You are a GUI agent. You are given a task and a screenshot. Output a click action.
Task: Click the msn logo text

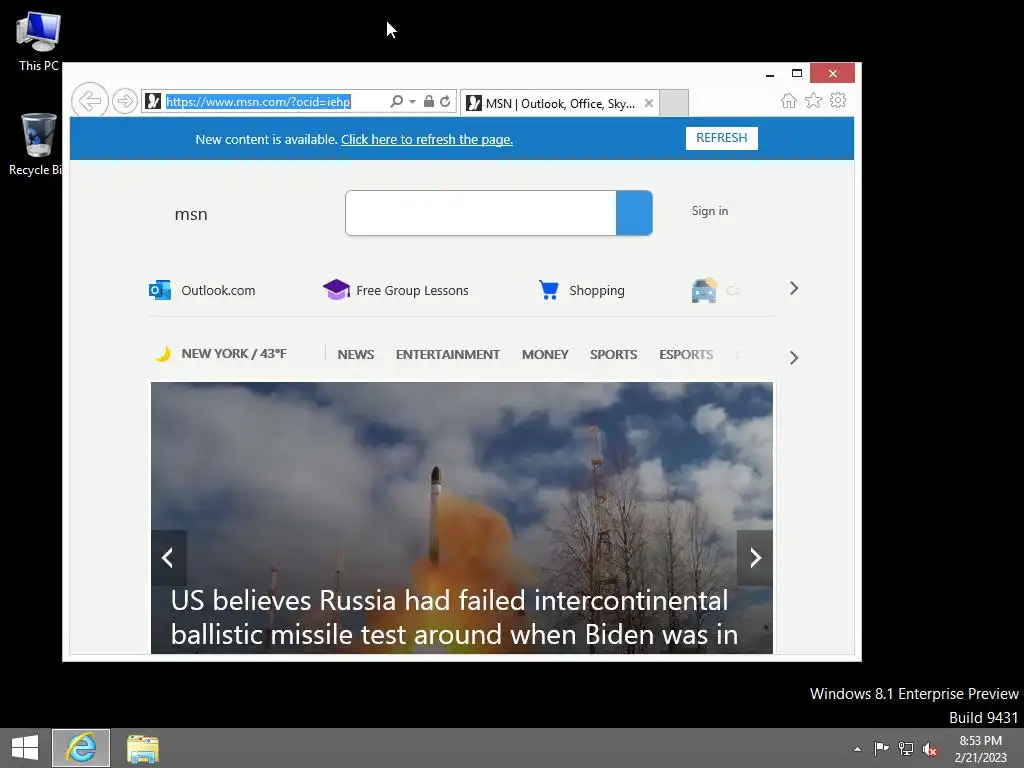click(x=191, y=214)
